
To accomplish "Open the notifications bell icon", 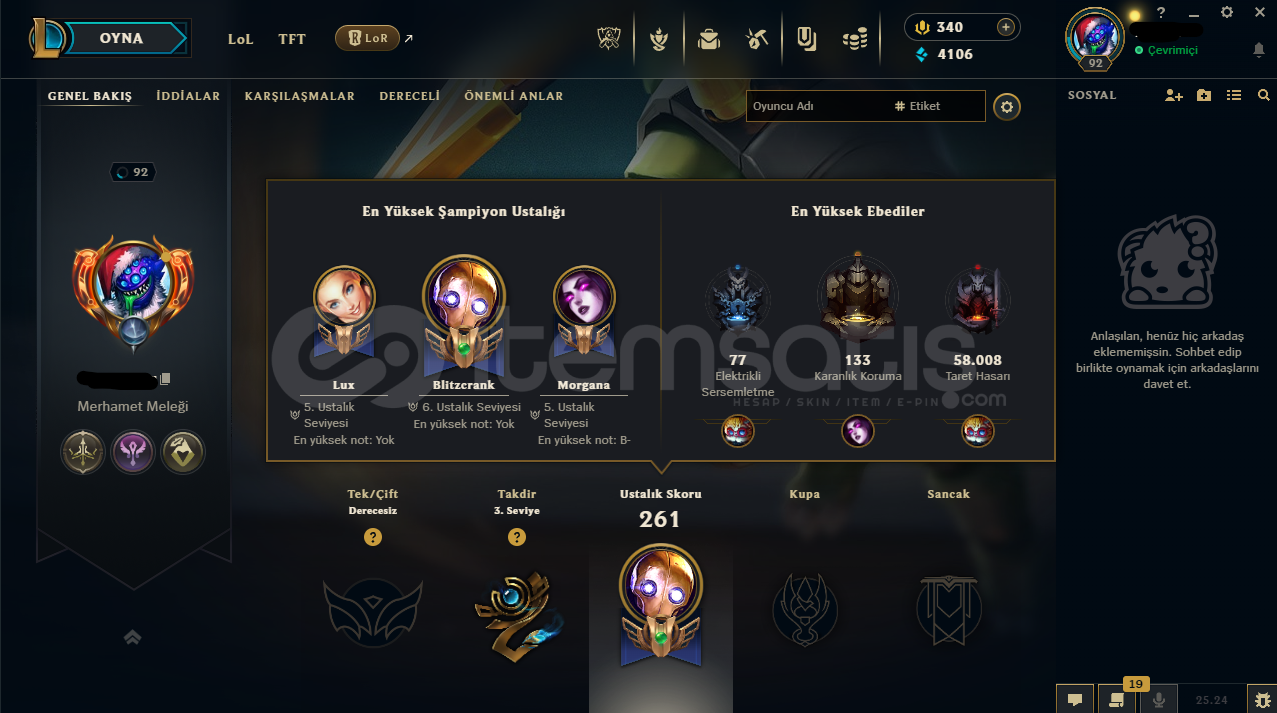I will pyautogui.click(x=1258, y=49).
